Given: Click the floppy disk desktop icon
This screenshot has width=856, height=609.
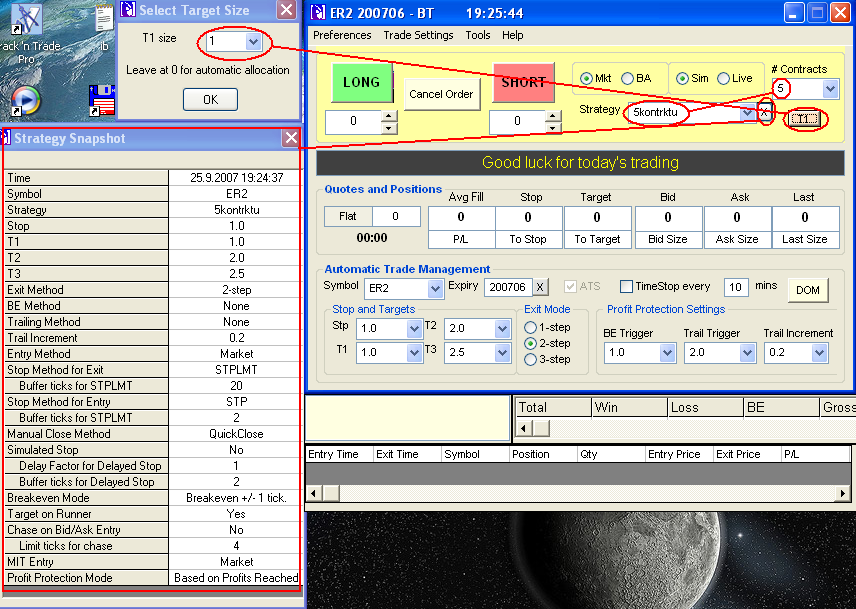Looking at the screenshot, I should (102, 100).
